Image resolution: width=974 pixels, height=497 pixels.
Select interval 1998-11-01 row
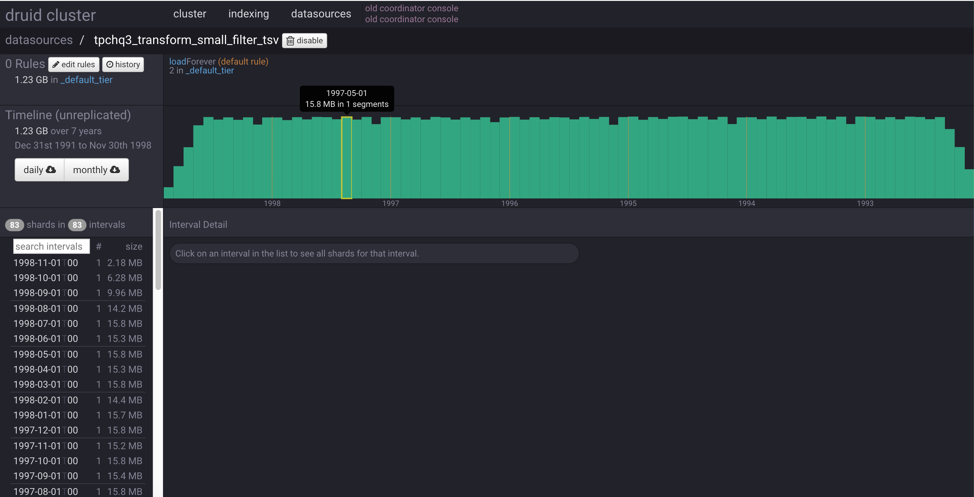pos(78,263)
